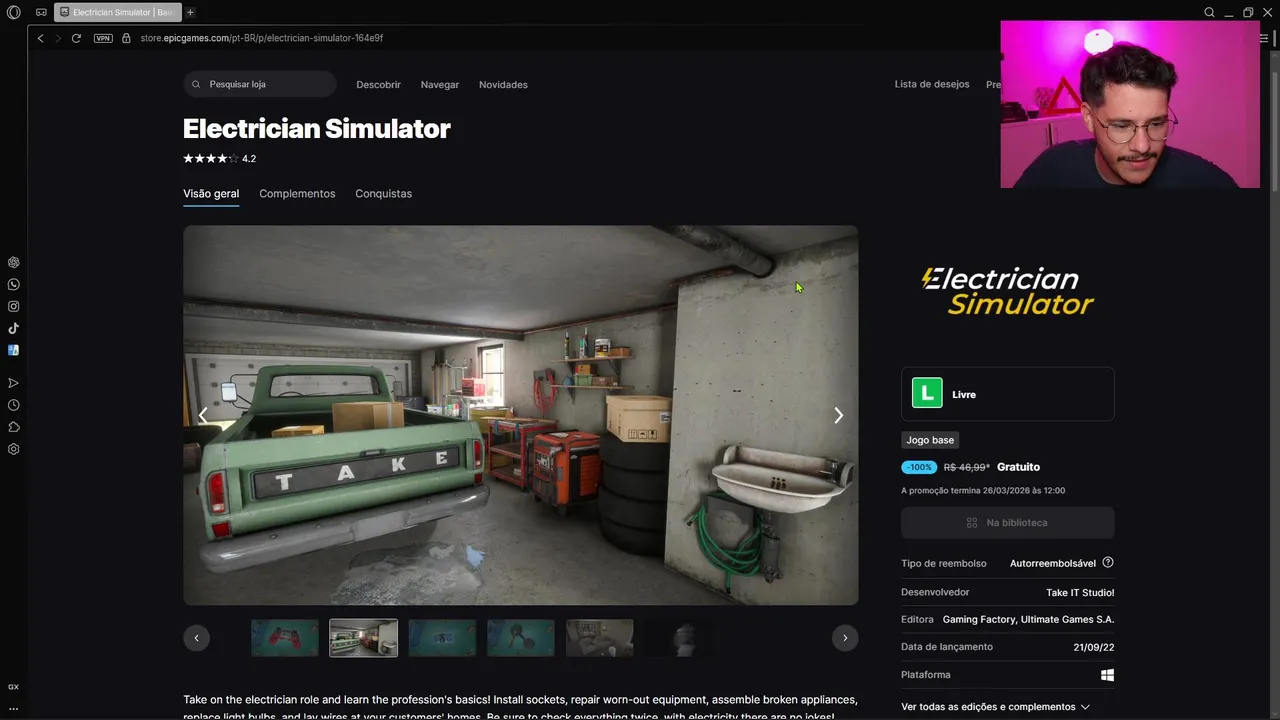1280x720 pixels.
Task: Select the highlighted garage truck thumbnail
Action: tap(364, 638)
